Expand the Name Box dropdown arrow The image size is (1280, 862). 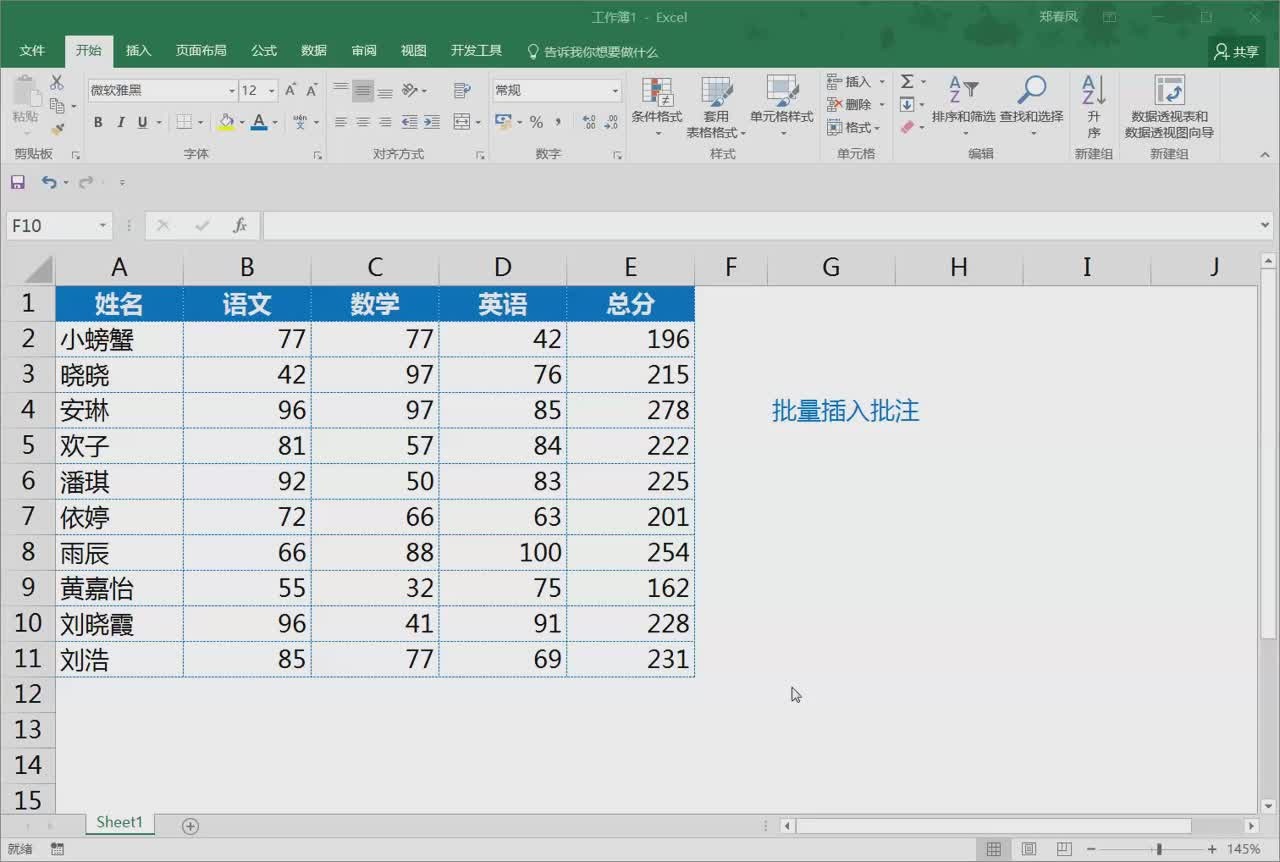coord(102,226)
